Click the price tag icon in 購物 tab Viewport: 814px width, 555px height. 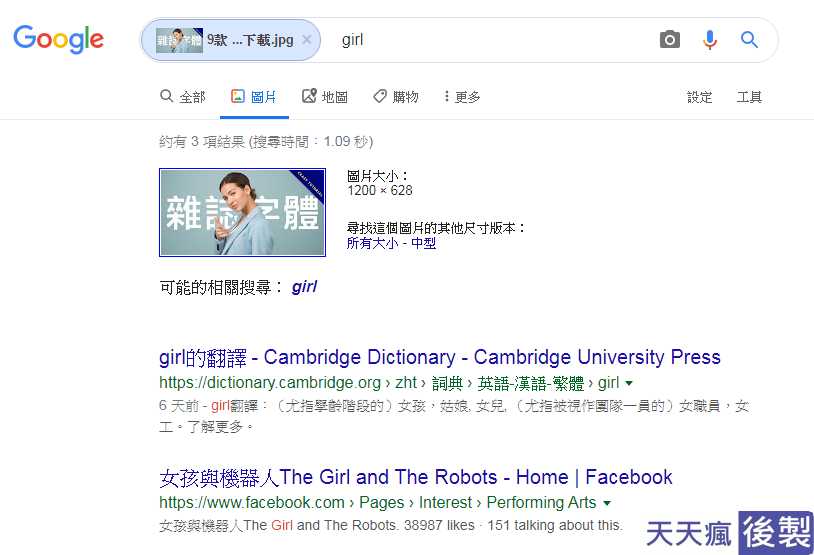pyautogui.click(x=380, y=96)
